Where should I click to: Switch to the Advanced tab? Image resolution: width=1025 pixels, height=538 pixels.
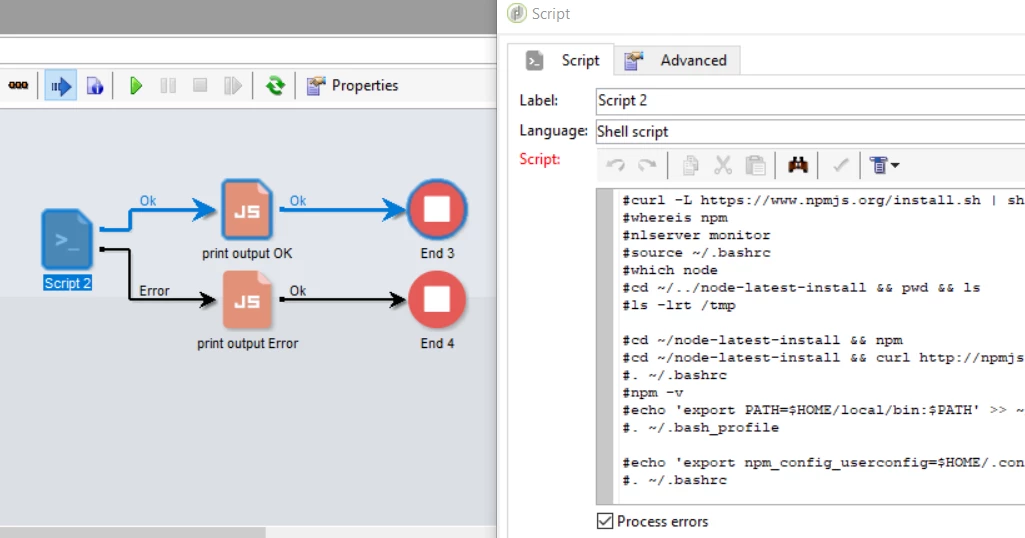point(677,60)
